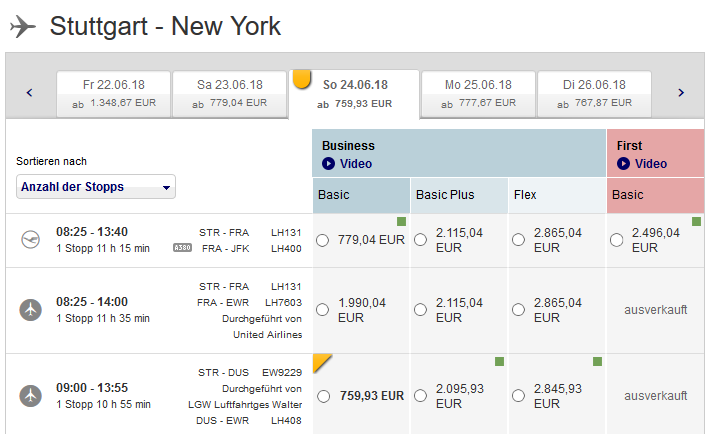Go to earlier dates with left arrow
This screenshot has height=434, width=706.
(x=30, y=93)
